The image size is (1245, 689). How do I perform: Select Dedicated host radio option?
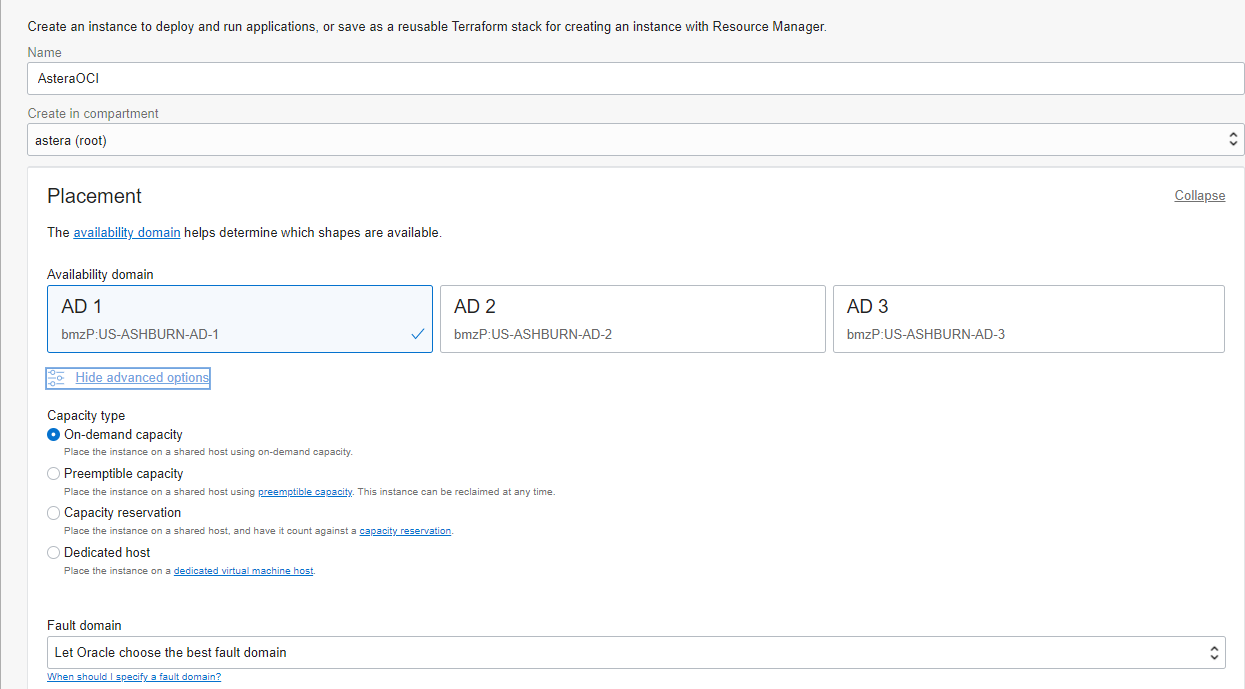pos(54,553)
